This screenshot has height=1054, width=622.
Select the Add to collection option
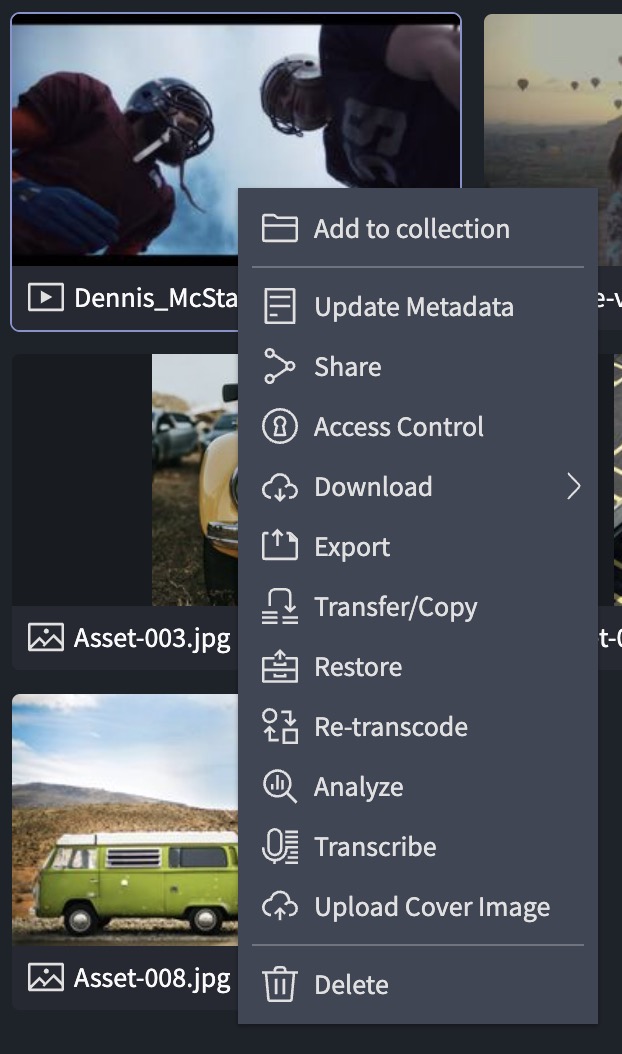(x=411, y=229)
